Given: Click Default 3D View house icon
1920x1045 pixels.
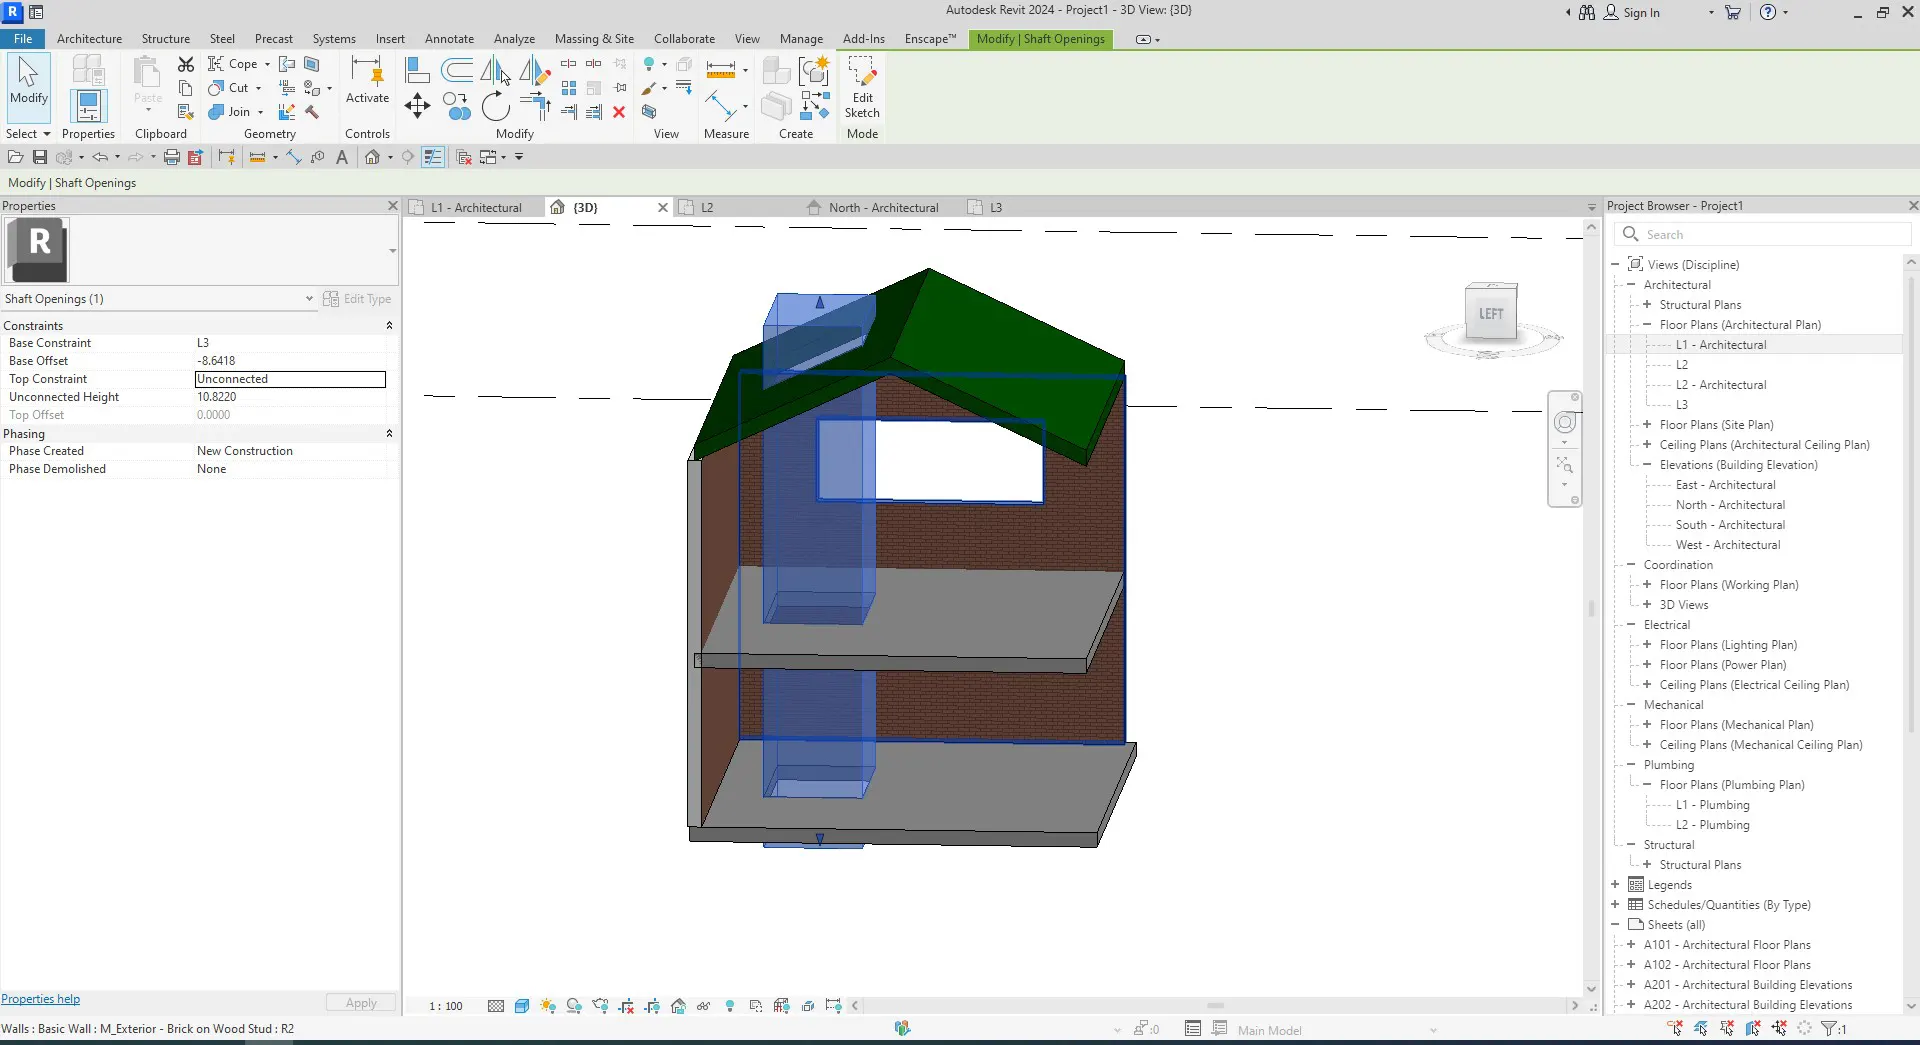Looking at the screenshot, I should tap(372, 157).
